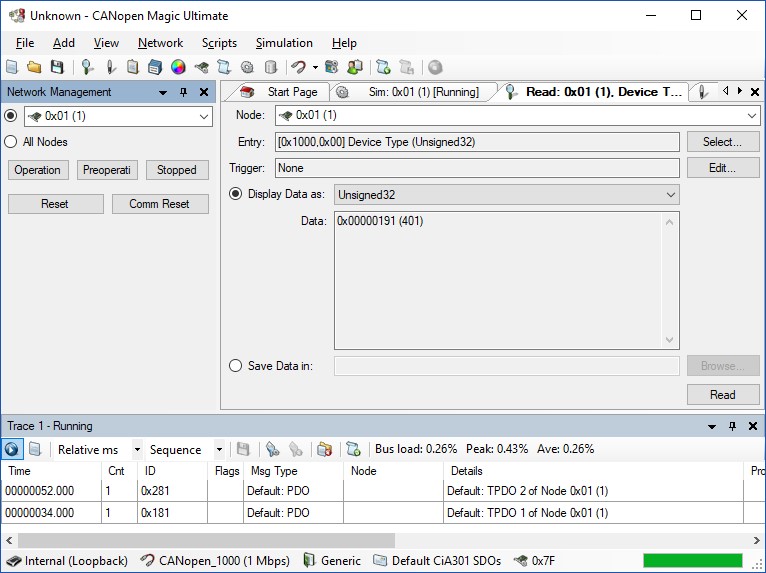
Task: Click the settings panel icon after cable dropdown
Action: 332,67
